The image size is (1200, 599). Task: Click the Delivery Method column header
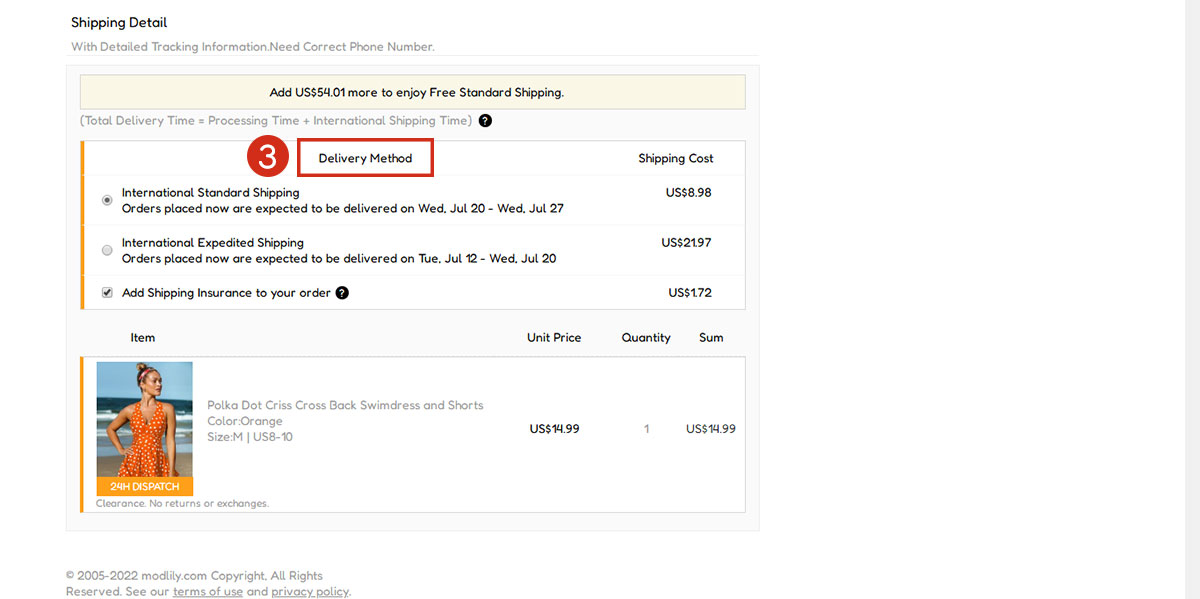pos(365,158)
